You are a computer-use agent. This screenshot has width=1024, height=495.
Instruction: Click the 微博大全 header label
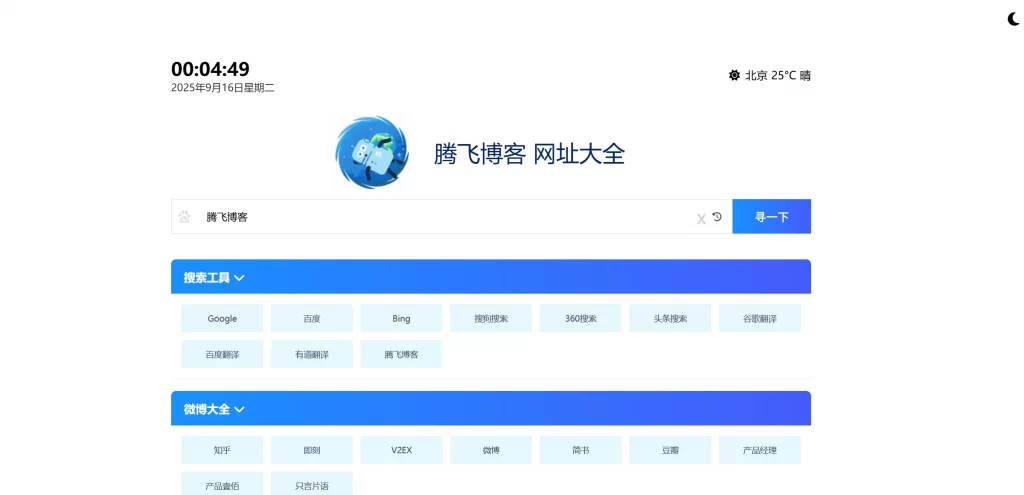pos(206,410)
